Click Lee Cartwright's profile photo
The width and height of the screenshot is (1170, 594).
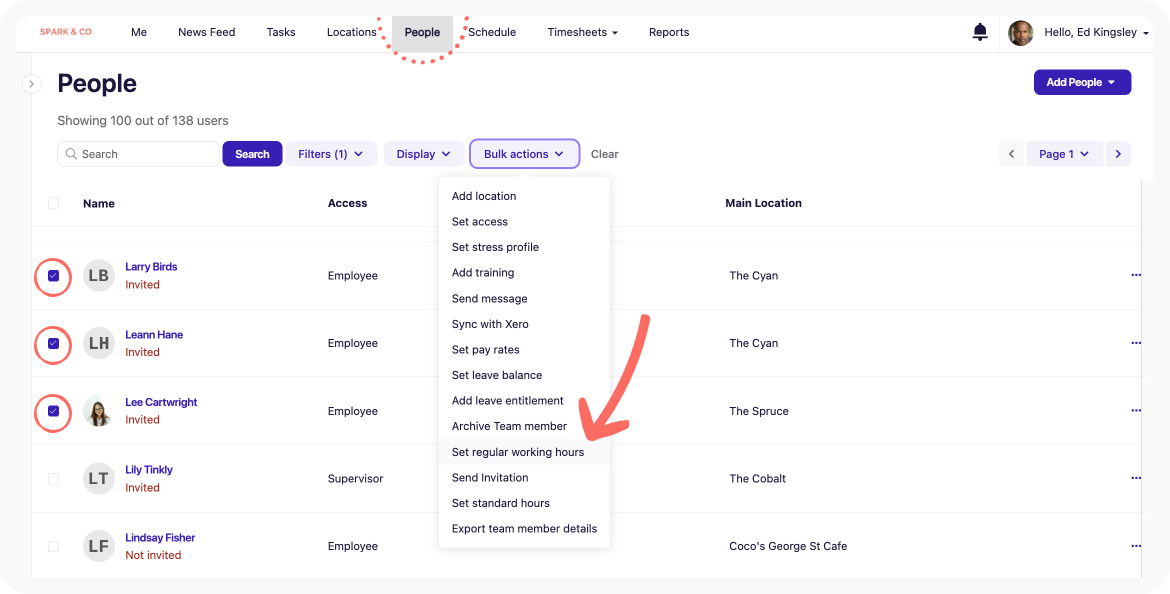click(99, 411)
